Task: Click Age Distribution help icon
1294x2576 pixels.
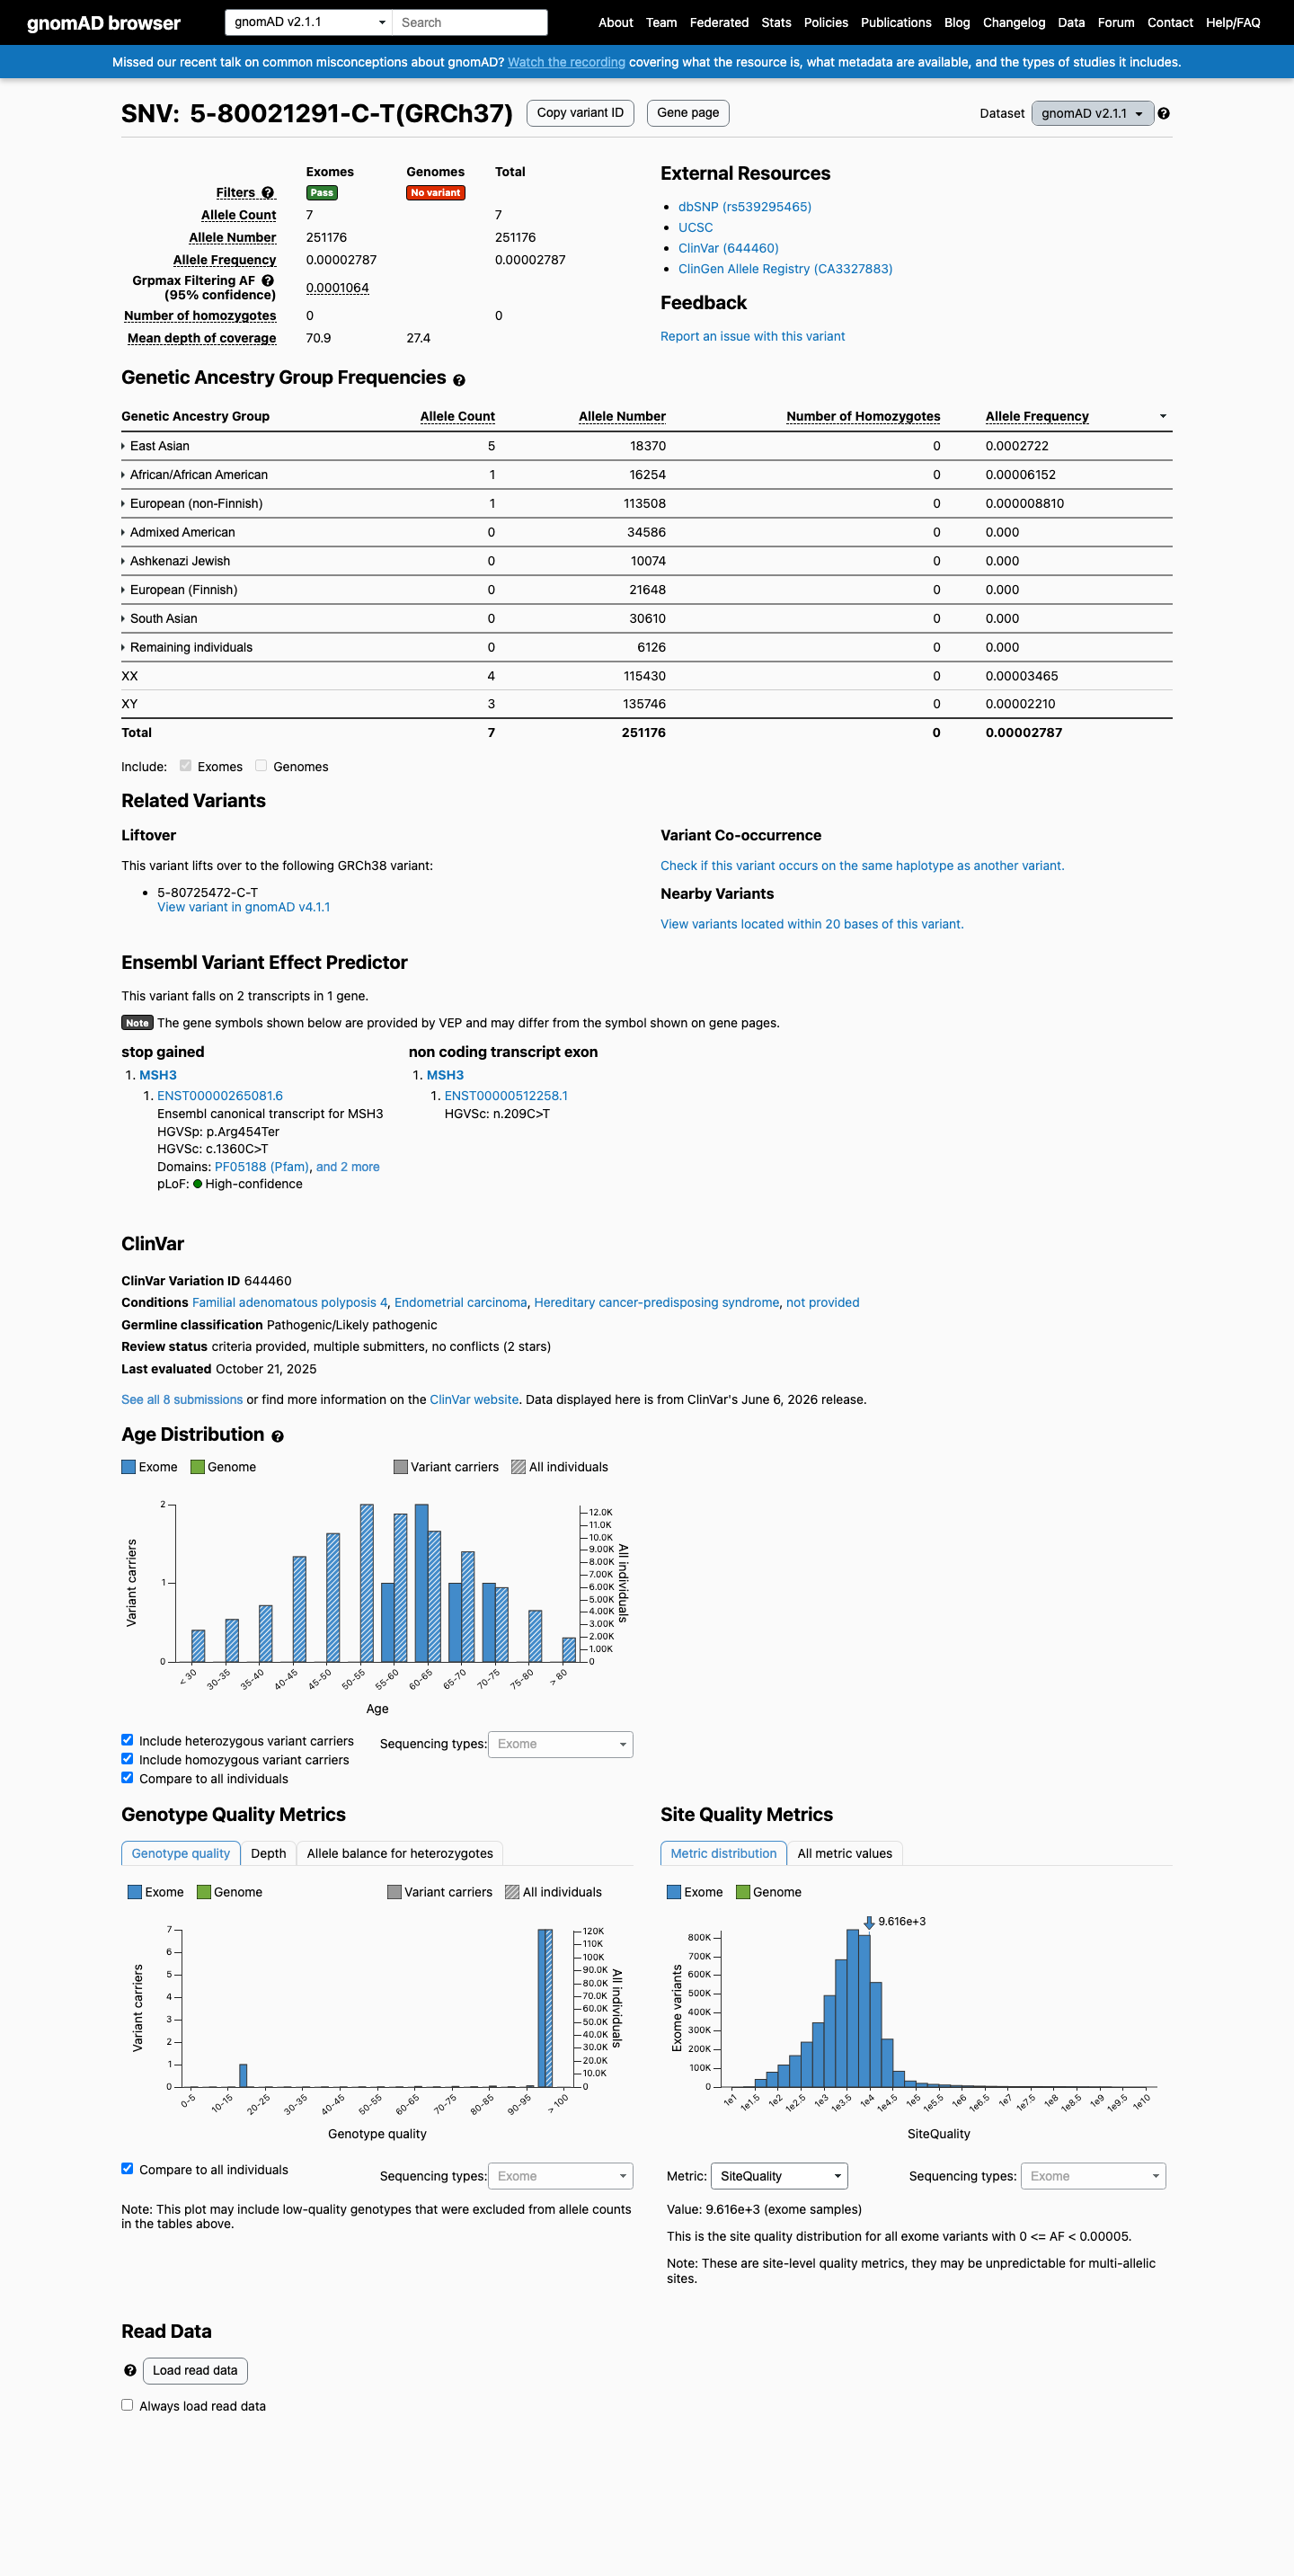Action: click(x=277, y=1436)
